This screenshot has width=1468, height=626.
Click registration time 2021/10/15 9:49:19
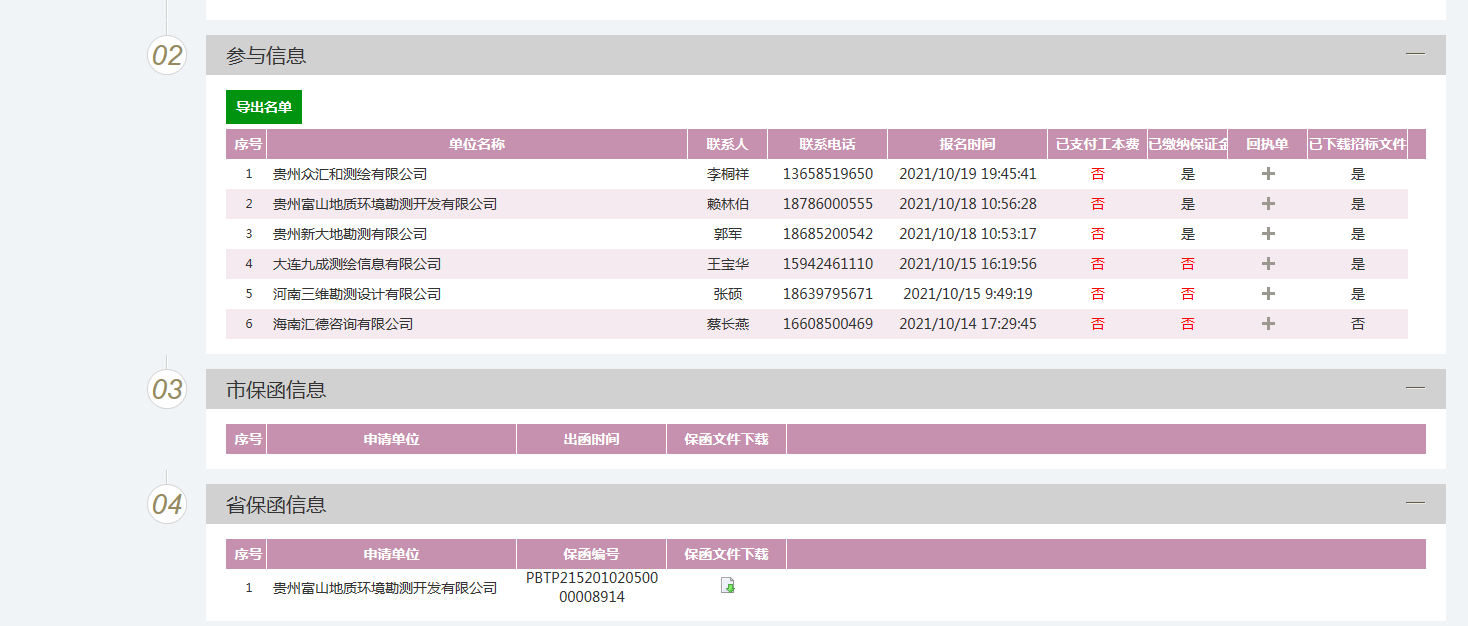[x=968, y=294]
